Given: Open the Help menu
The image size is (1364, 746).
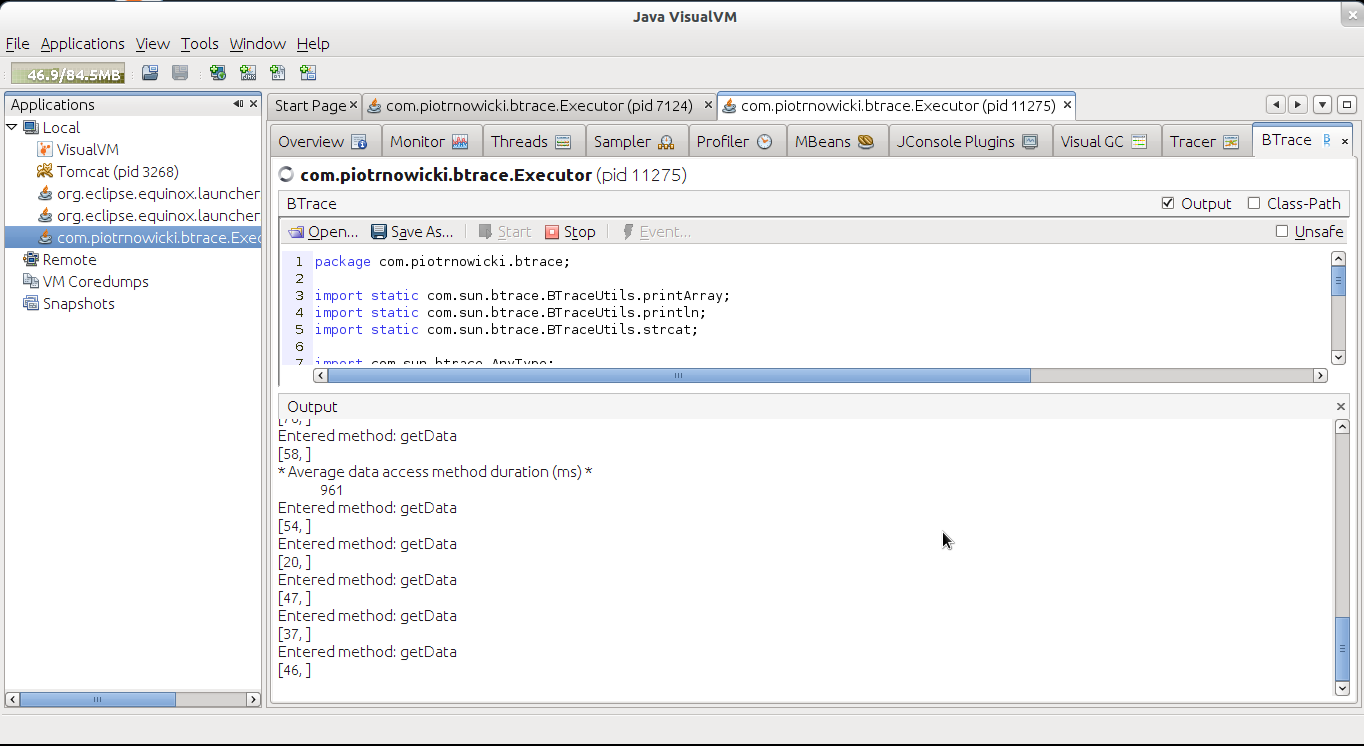Looking at the screenshot, I should pyautogui.click(x=313, y=43).
